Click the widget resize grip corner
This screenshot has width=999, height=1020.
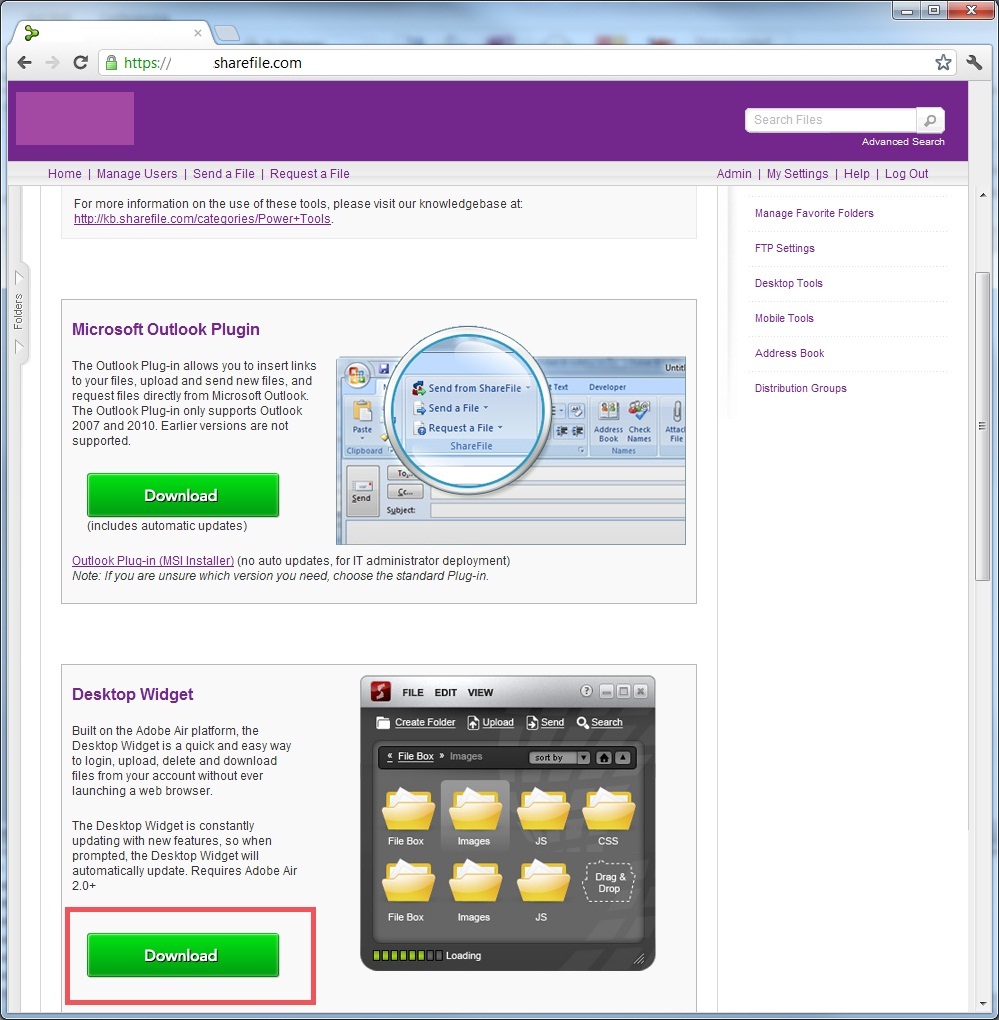639,958
